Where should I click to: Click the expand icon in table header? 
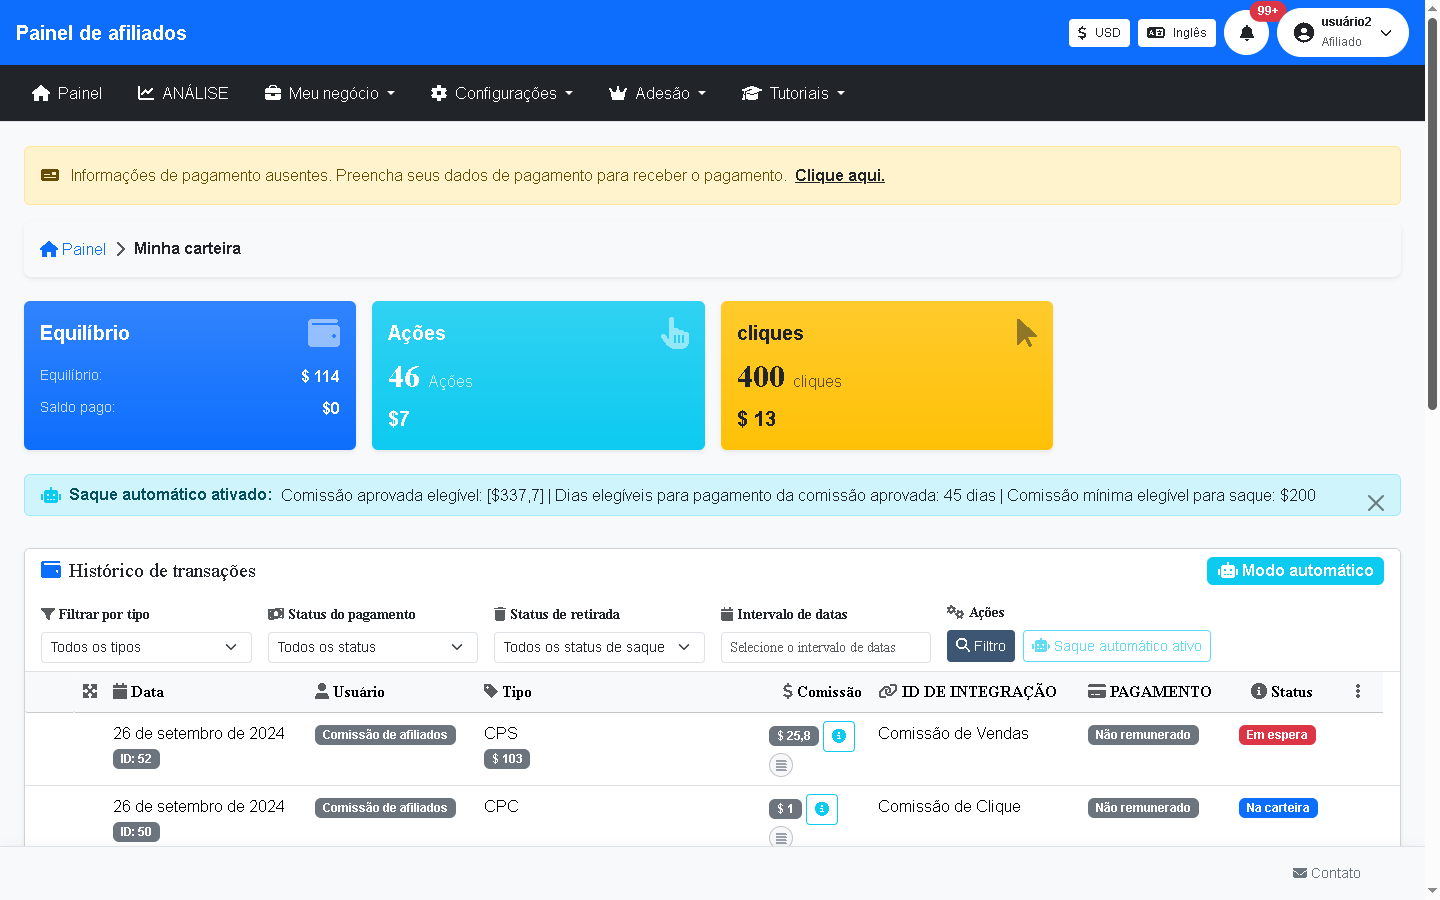[90, 691]
